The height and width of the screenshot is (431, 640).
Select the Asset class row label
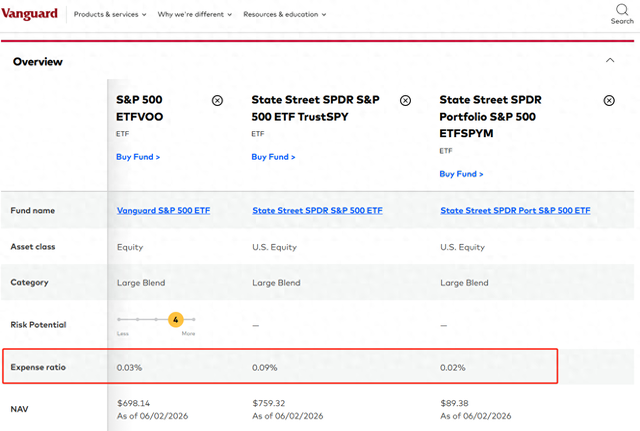tap(33, 247)
